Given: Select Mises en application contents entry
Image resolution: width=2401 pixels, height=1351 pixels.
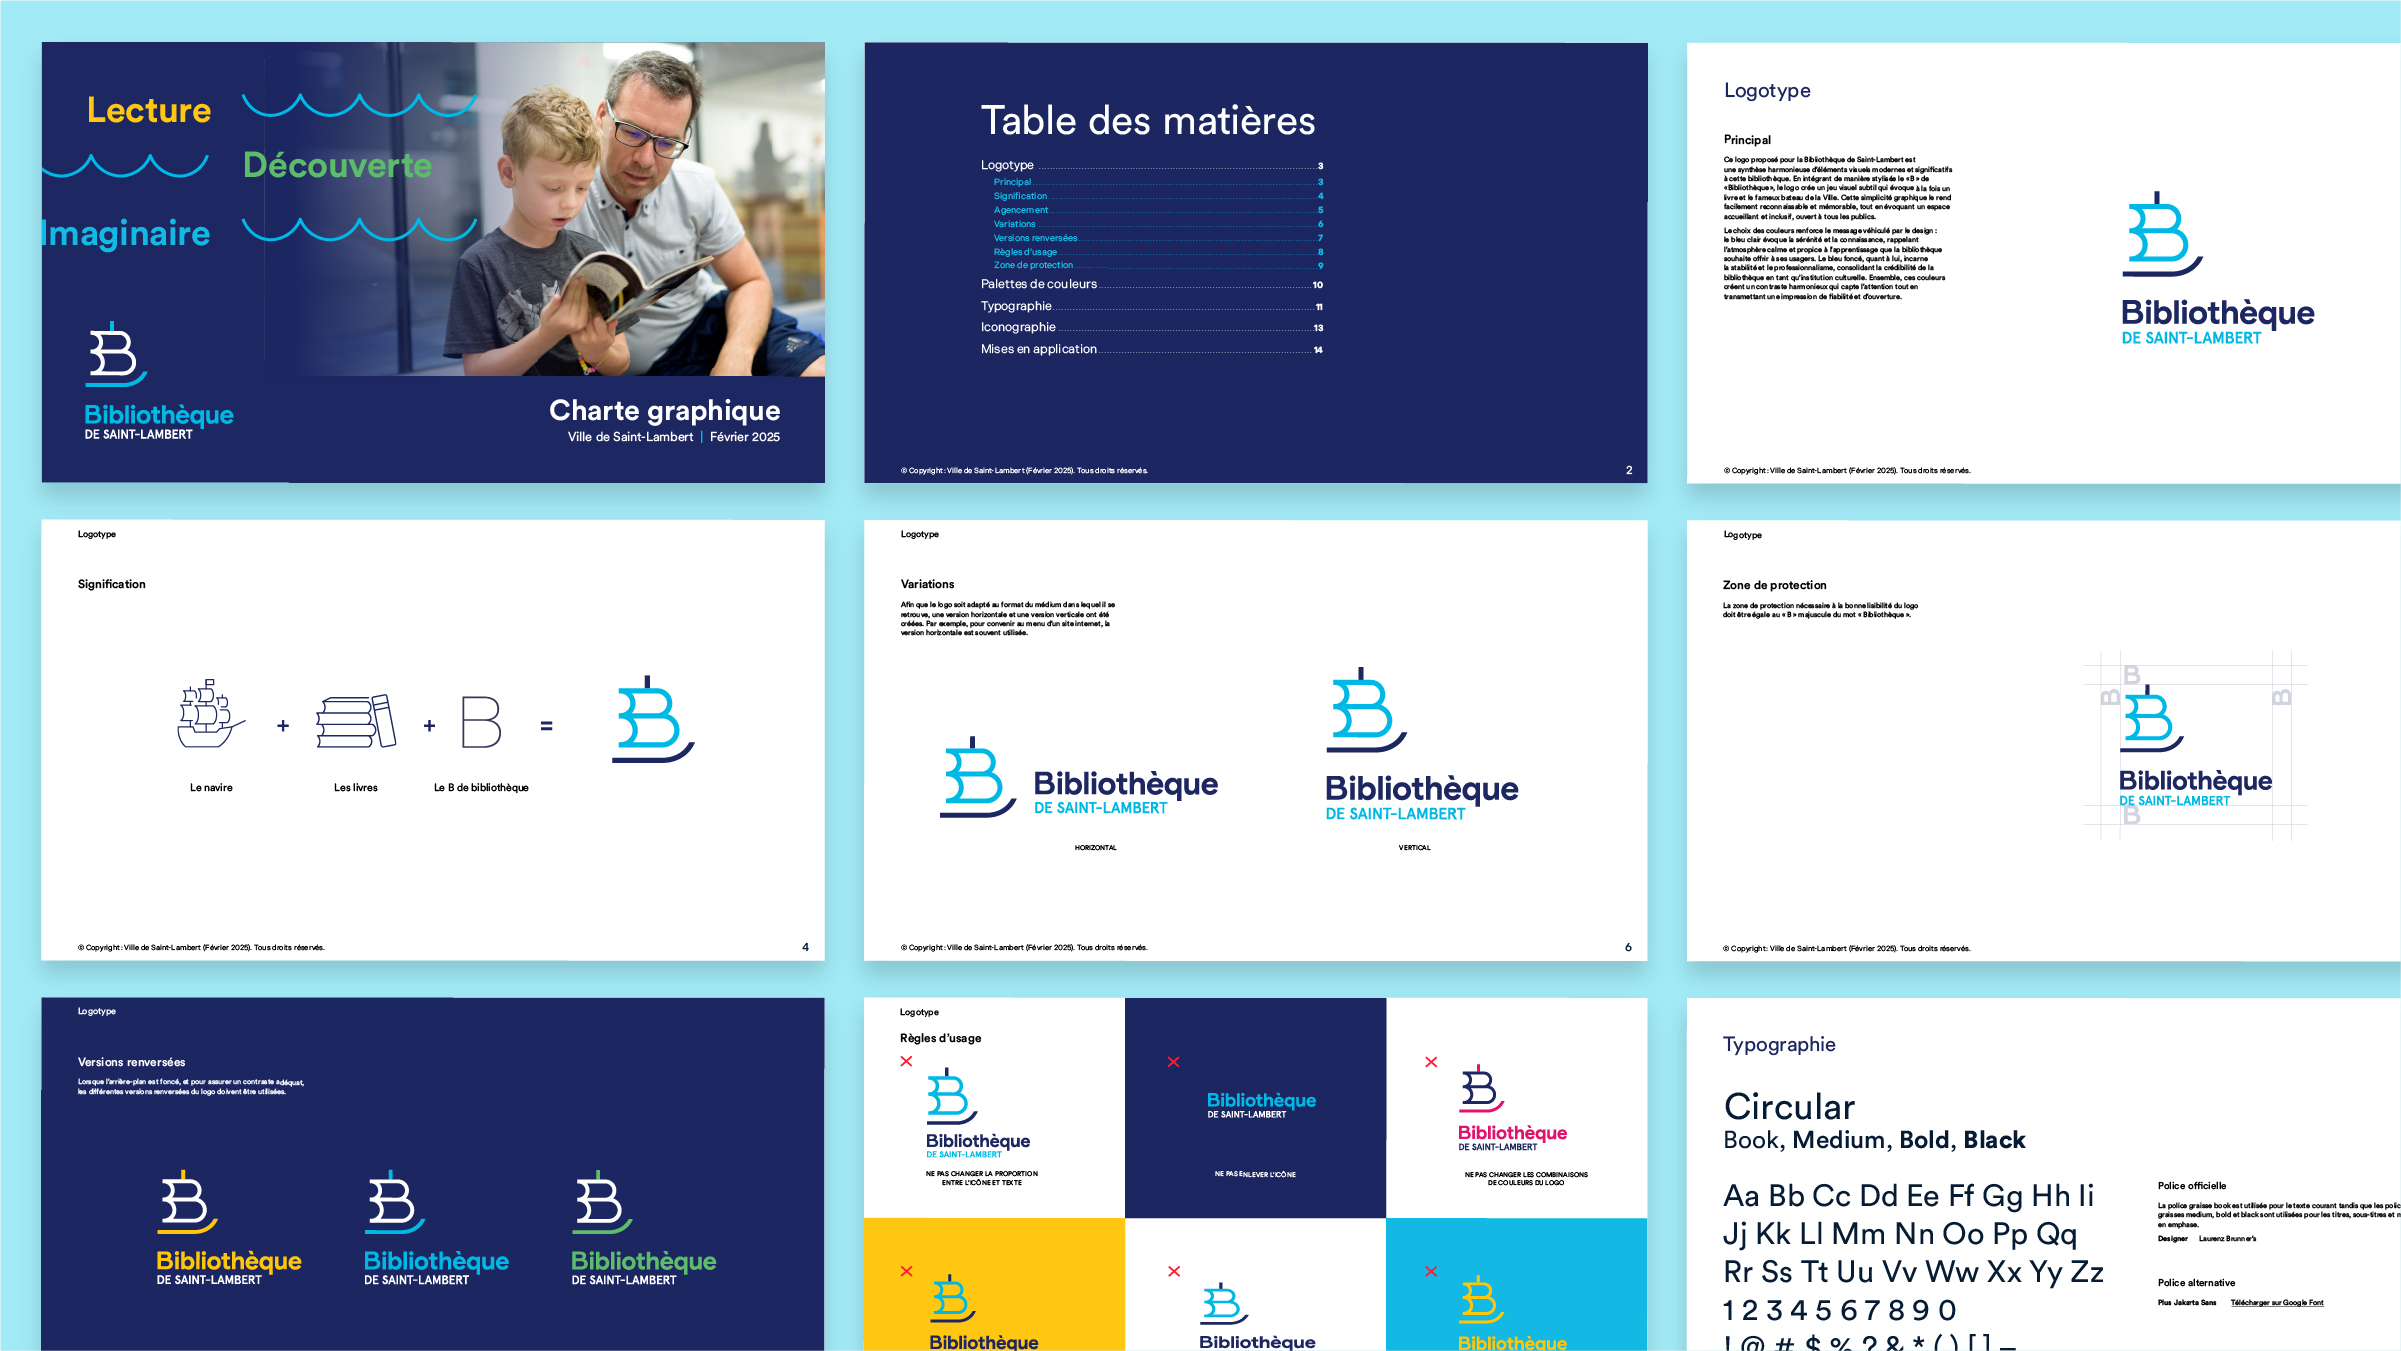Looking at the screenshot, I should (x=1039, y=349).
